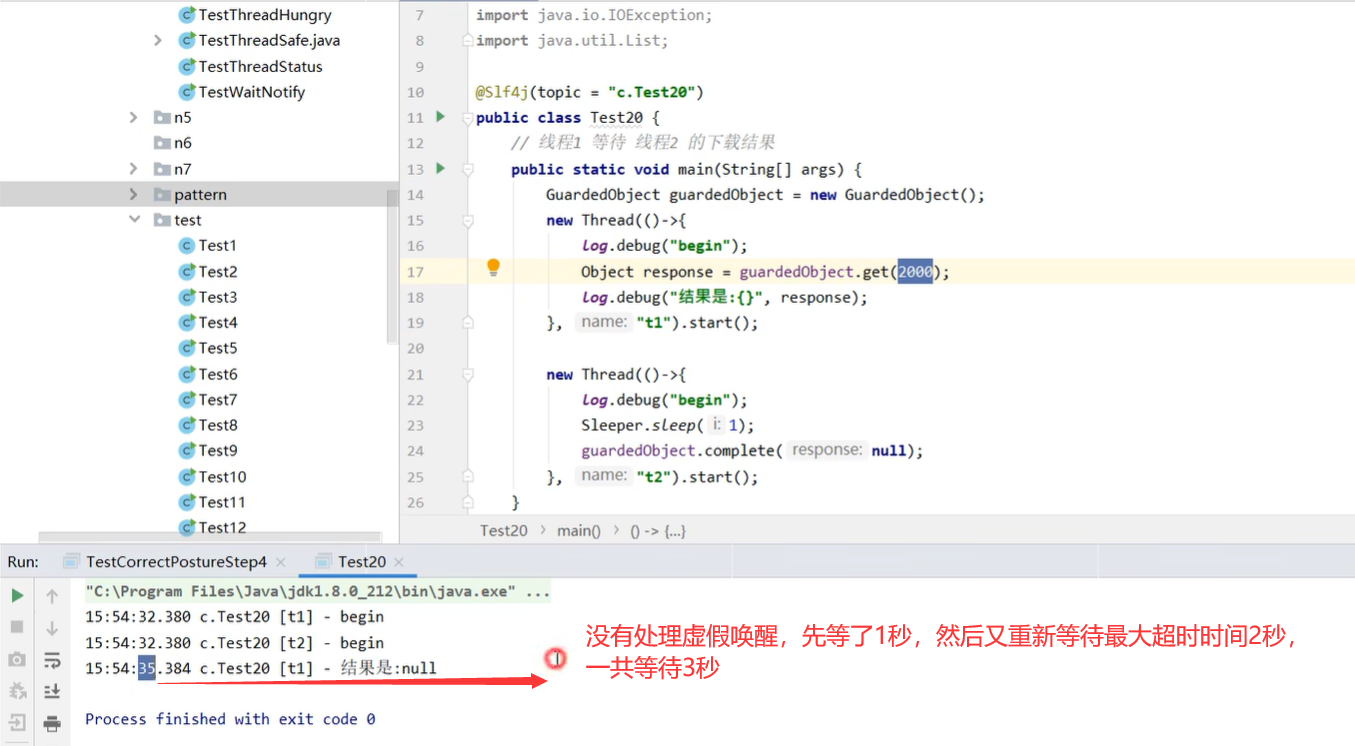Toggle Scroll to End in the console
The image size is (1355, 746).
coord(52,690)
